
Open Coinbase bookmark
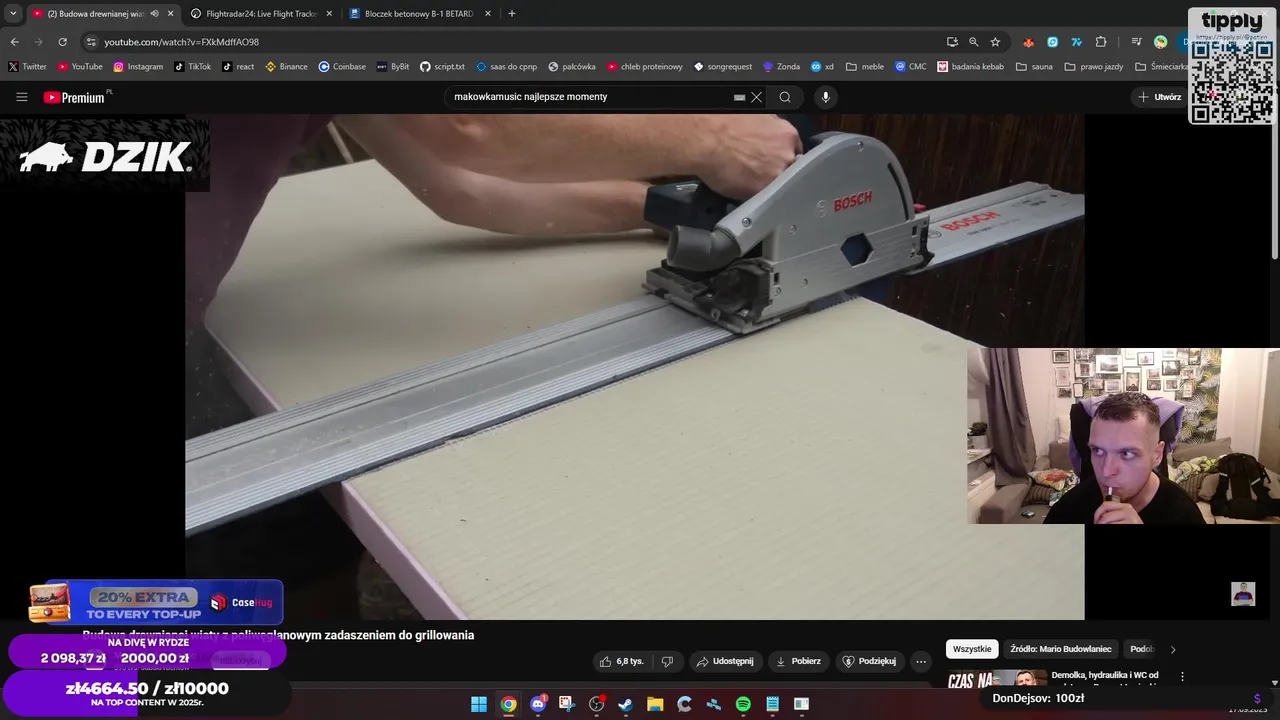[342, 67]
